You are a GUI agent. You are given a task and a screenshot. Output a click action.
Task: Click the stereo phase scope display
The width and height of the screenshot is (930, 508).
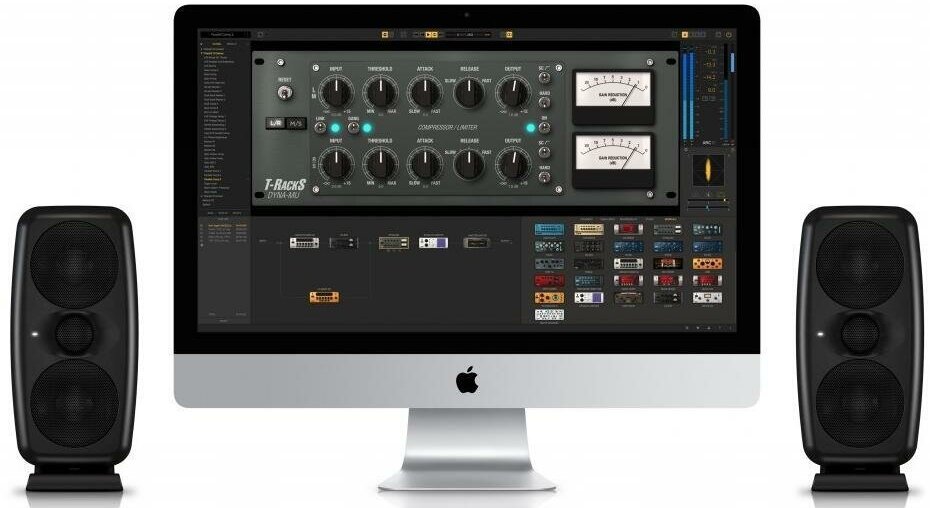[708, 170]
